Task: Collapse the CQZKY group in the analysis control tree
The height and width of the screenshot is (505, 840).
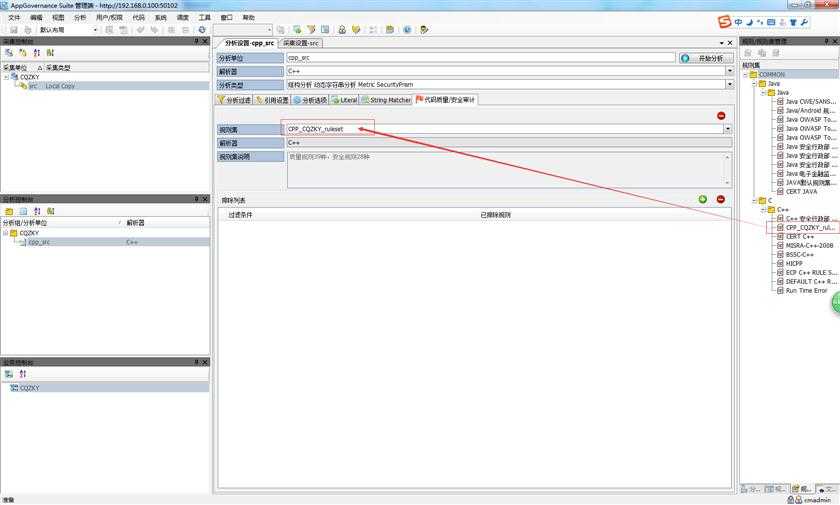Action: [6, 233]
